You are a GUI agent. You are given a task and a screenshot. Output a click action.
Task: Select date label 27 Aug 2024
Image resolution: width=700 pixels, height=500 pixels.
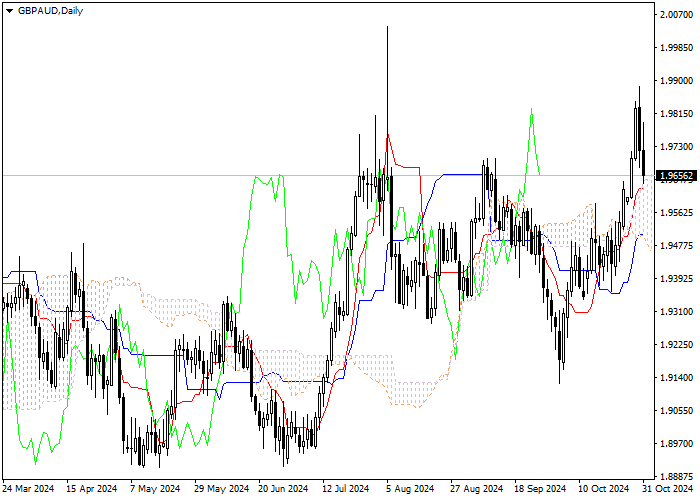point(476,489)
